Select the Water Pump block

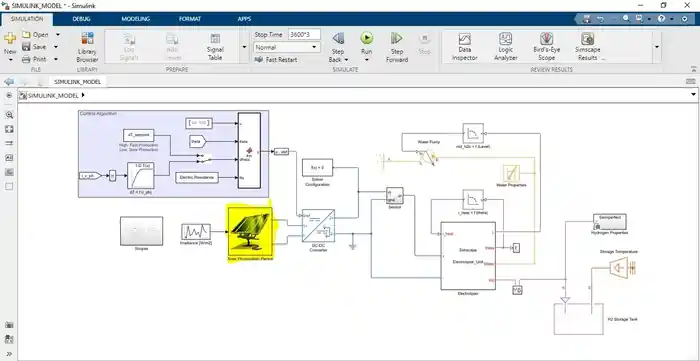pos(428,157)
